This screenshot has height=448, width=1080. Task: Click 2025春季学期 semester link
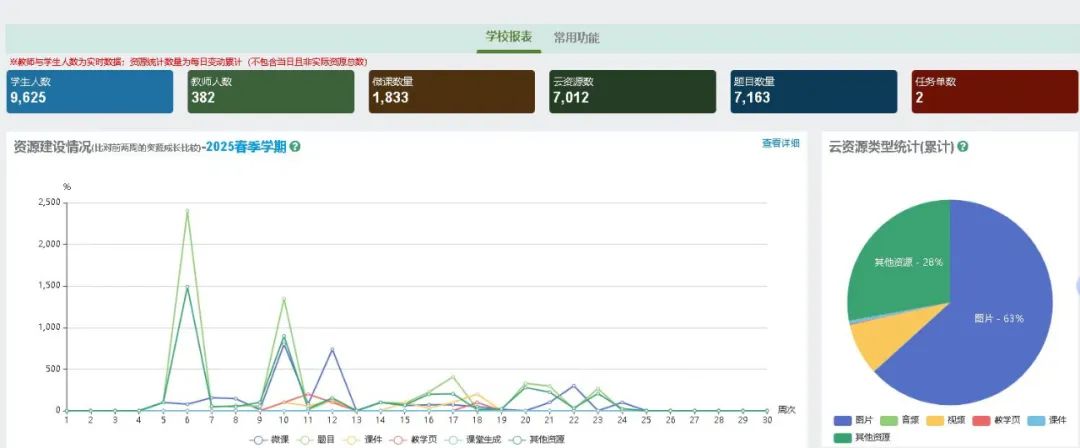coord(246,147)
